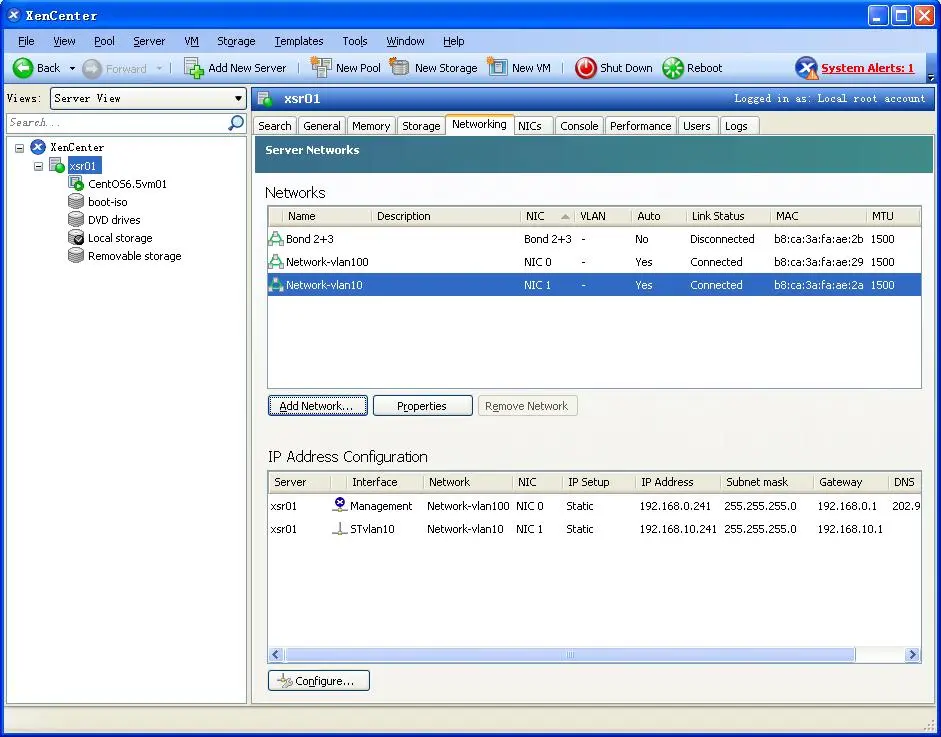Click the Back arrow icon
The height and width of the screenshot is (737, 941).
[x=23, y=68]
